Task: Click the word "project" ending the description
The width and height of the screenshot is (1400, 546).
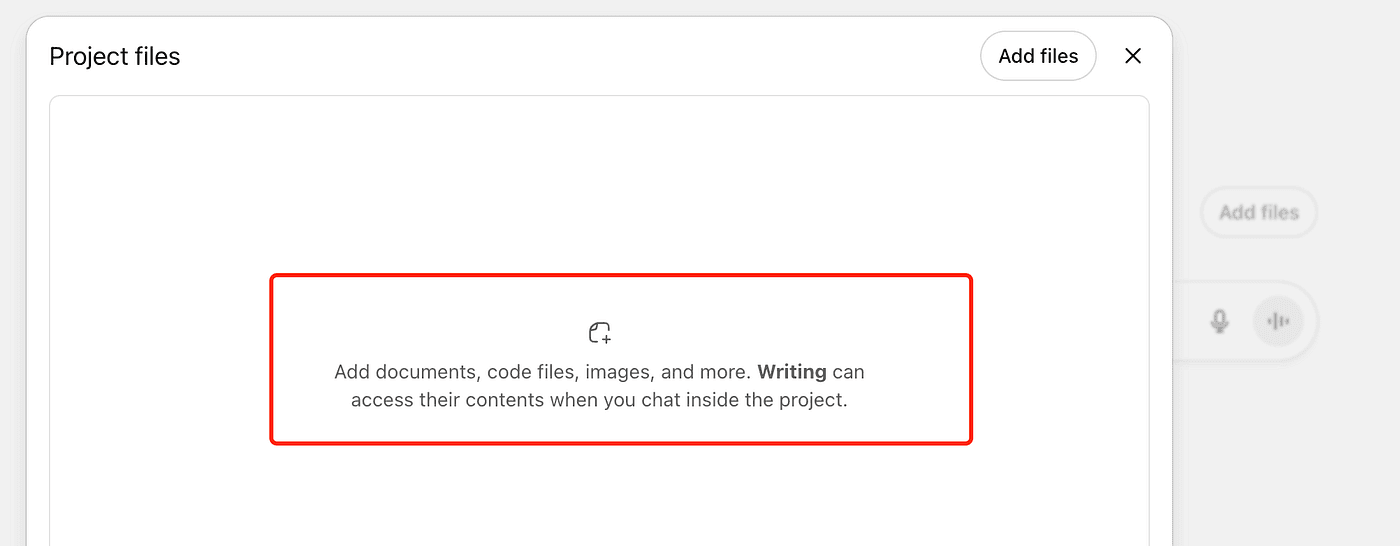Action: (811, 400)
